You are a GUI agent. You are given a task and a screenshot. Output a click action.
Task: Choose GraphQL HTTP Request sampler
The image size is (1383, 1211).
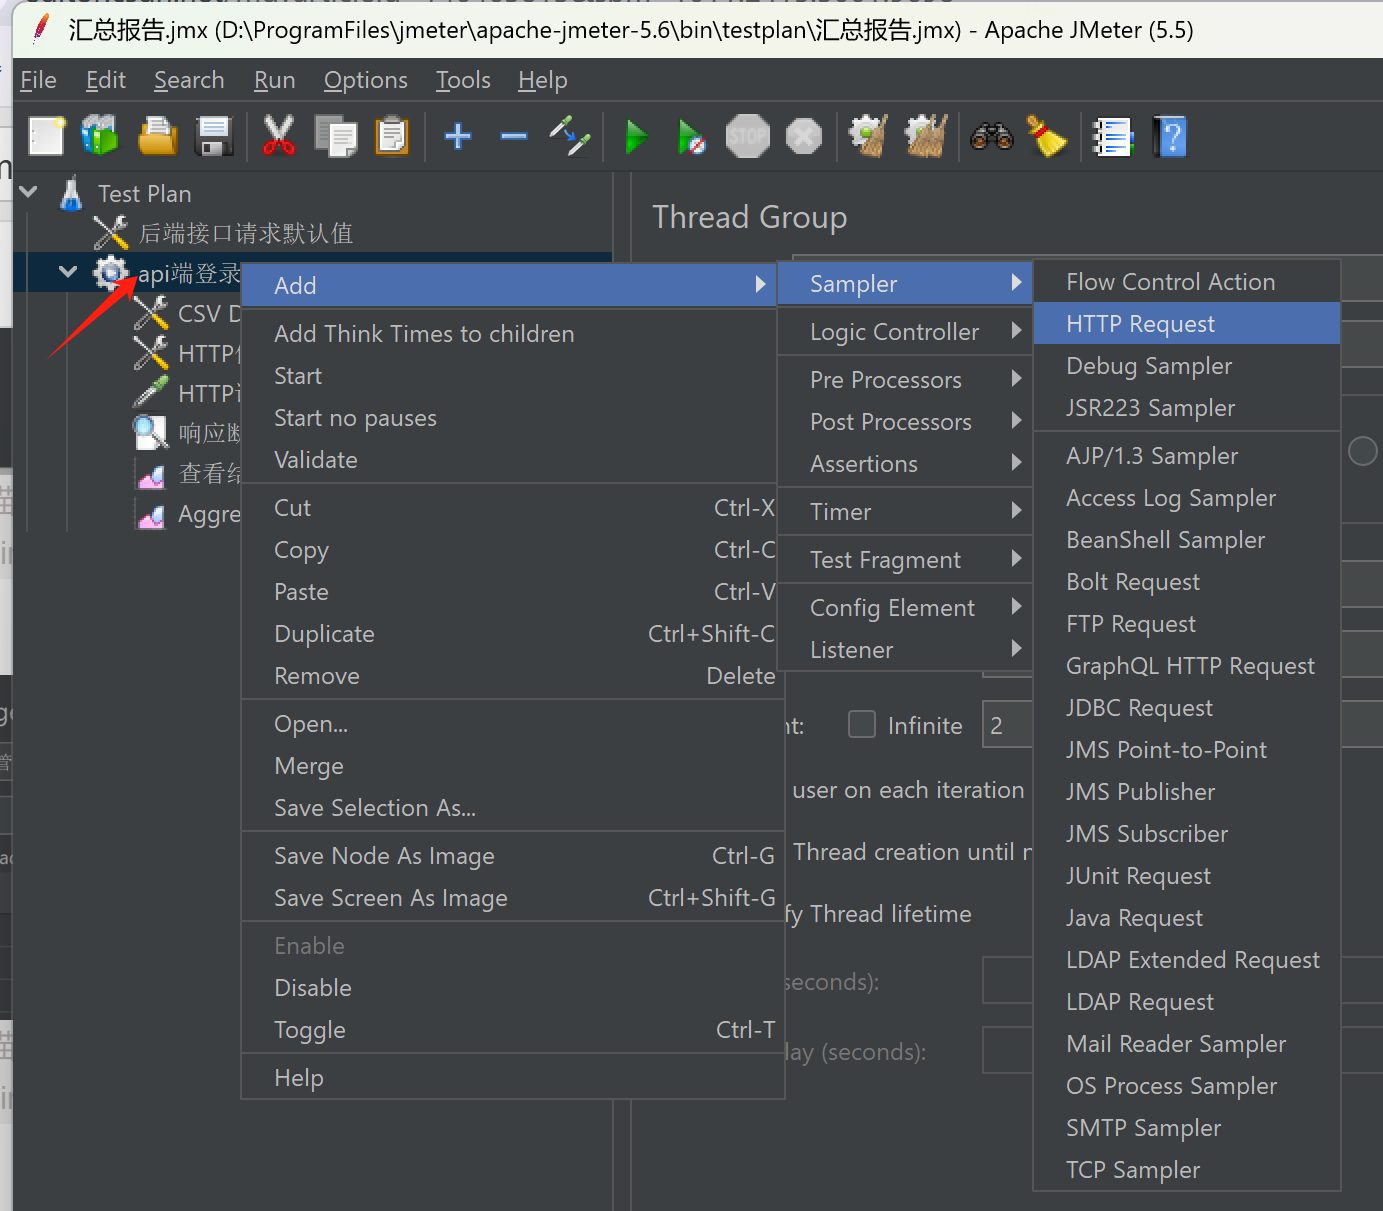pyautogui.click(x=1187, y=666)
